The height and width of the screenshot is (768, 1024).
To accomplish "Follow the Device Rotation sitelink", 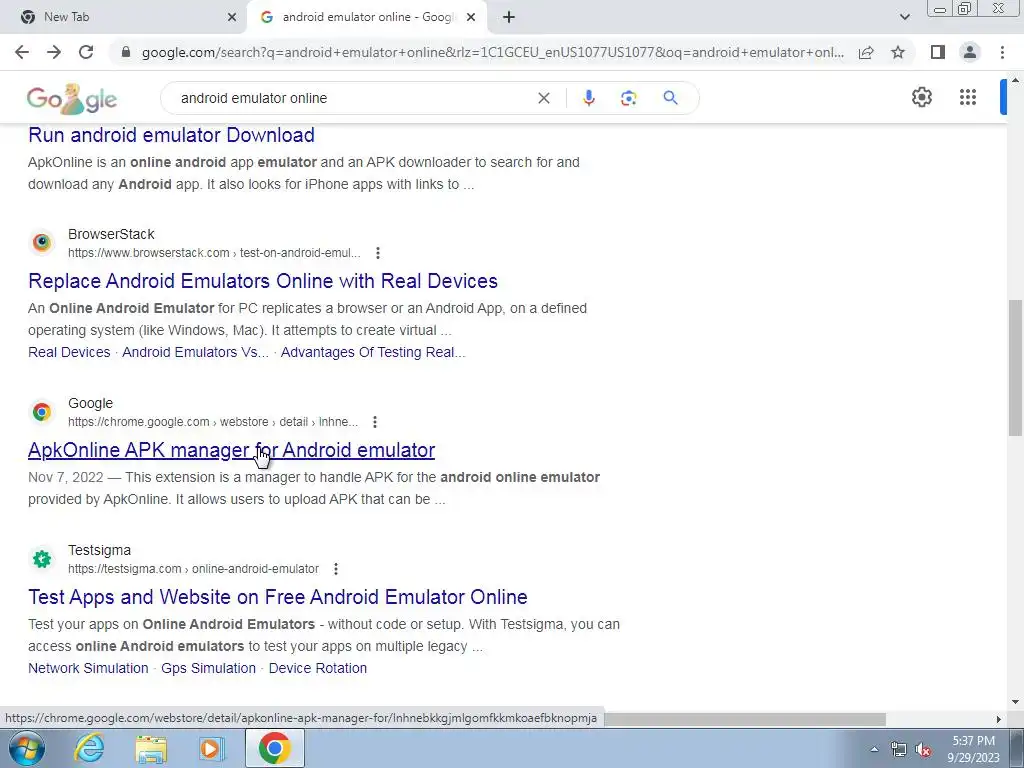I will click(317, 668).
